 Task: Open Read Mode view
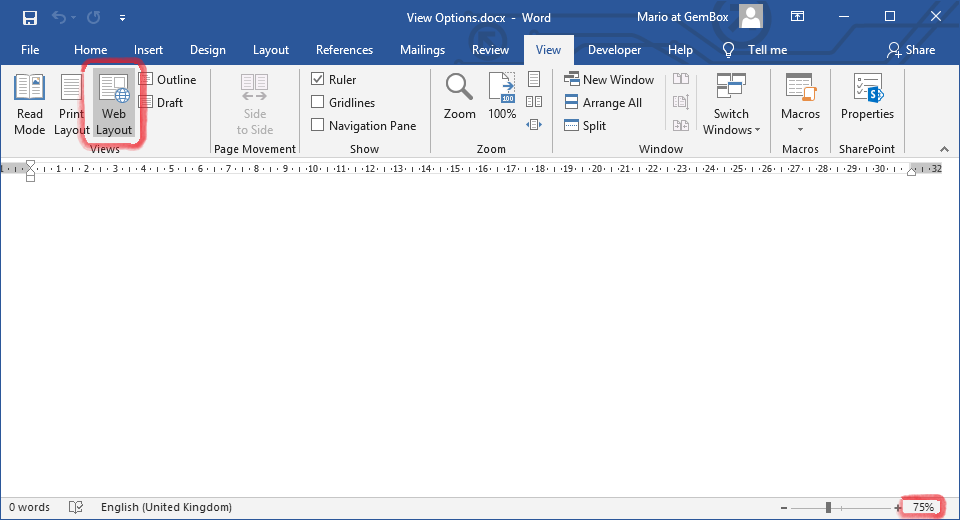click(29, 104)
